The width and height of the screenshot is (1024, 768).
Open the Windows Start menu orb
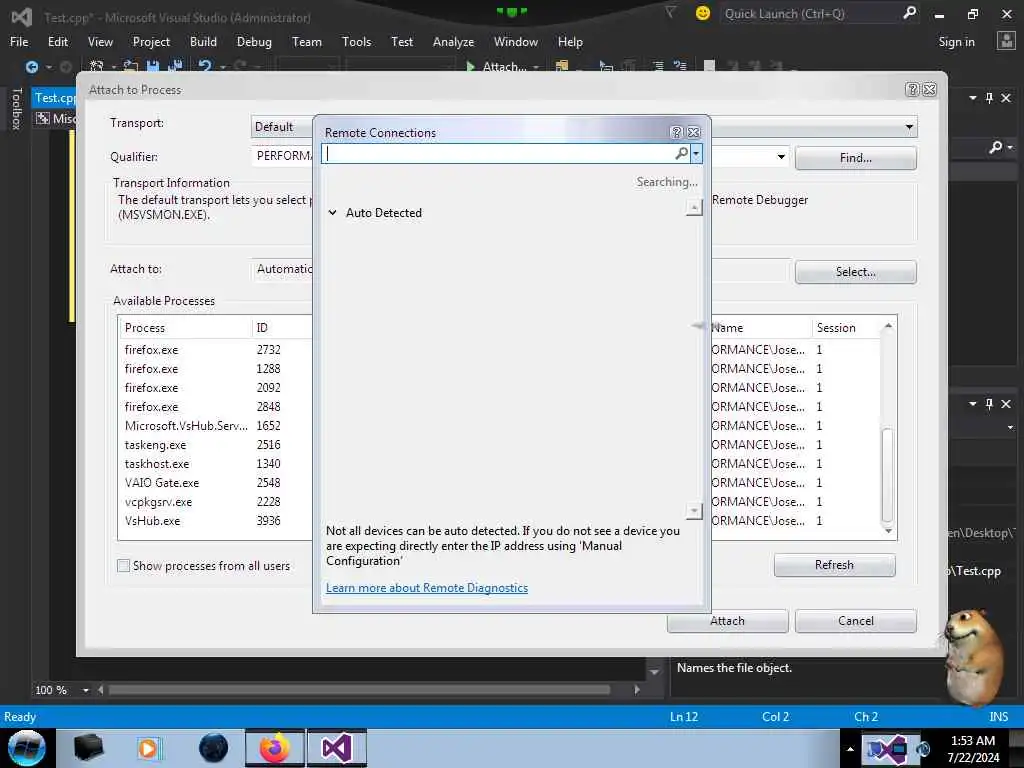tap(26, 748)
